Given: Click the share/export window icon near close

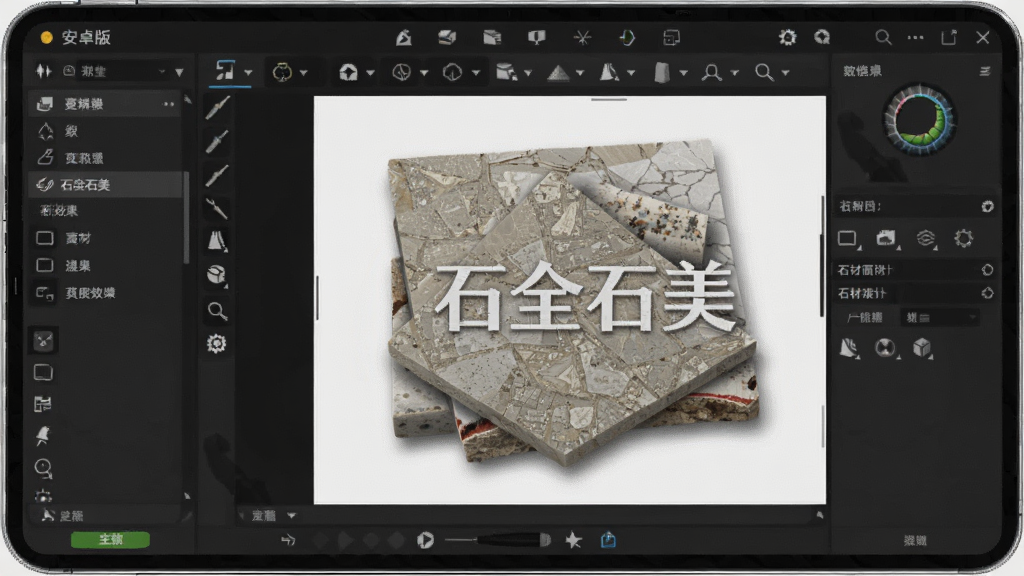Looking at the screenshot, I should point(949,37).
